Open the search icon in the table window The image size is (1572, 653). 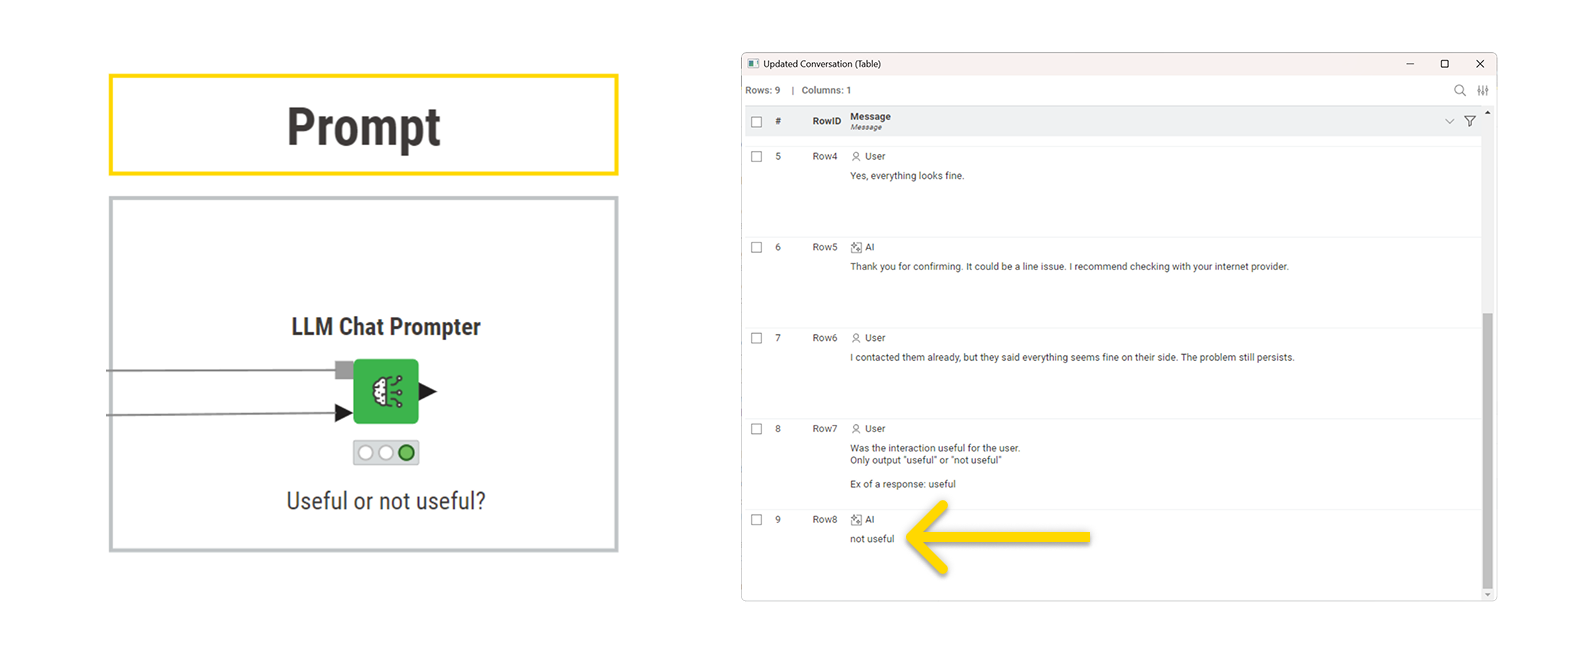tap(1460, 90)
